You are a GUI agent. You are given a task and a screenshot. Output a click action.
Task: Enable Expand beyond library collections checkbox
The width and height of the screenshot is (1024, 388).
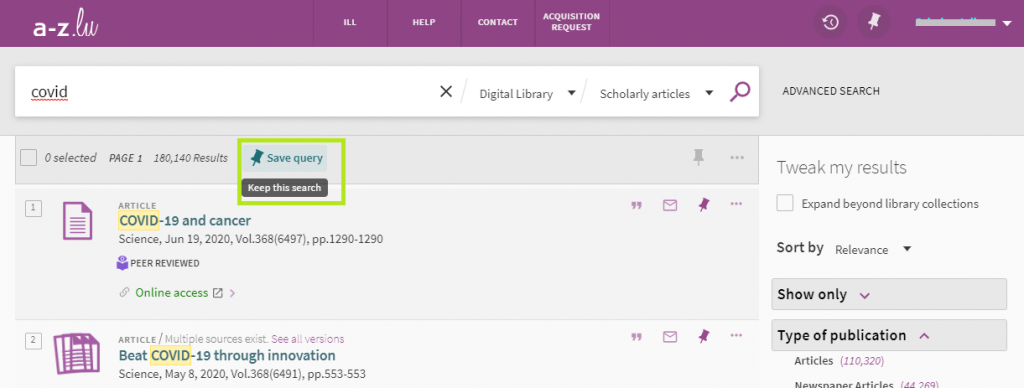[785, 203]
